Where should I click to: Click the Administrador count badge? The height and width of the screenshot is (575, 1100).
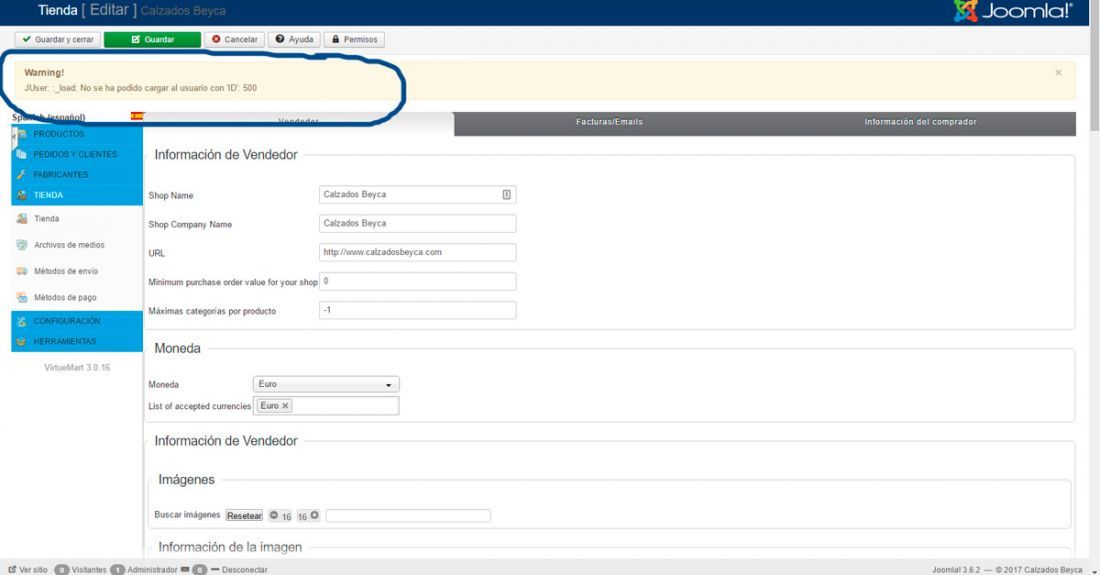pos(117,569)
